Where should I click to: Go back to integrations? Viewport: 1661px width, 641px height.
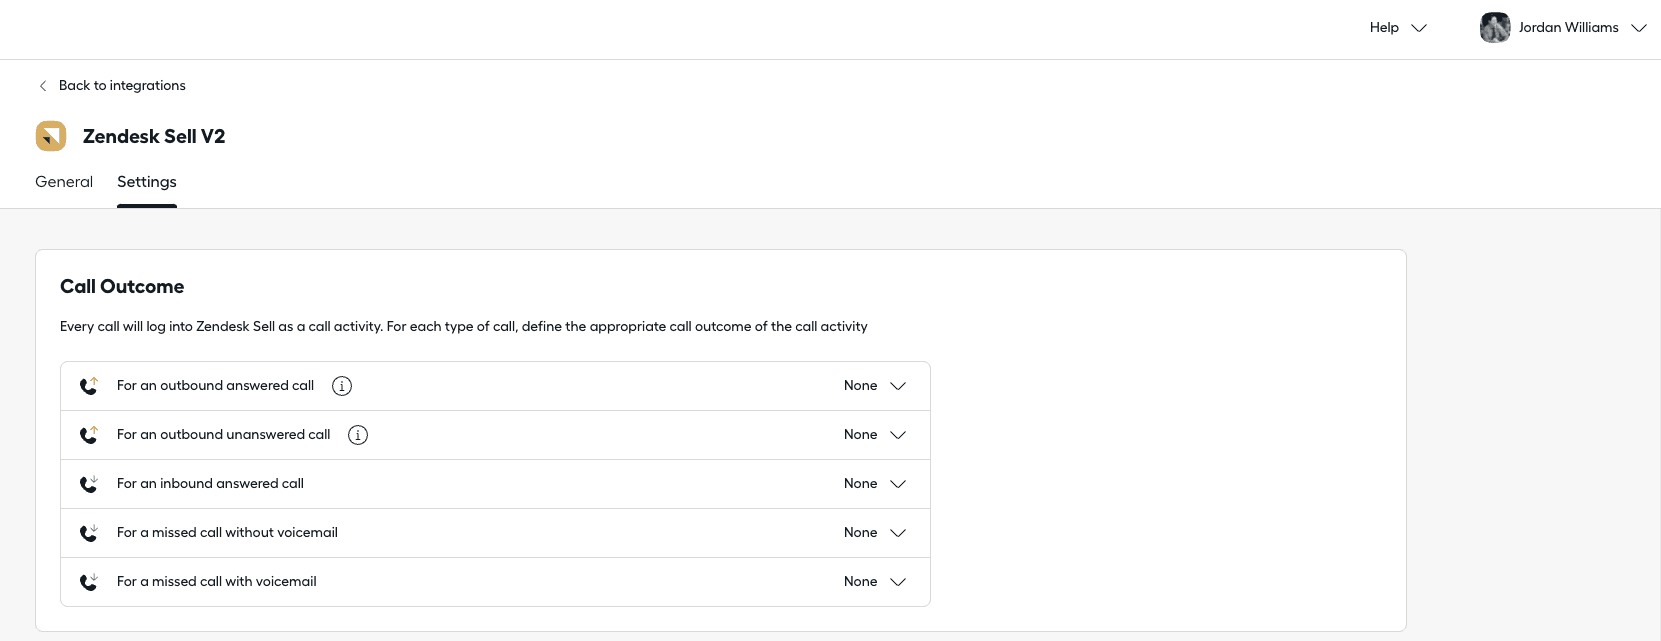coord(122,86)
